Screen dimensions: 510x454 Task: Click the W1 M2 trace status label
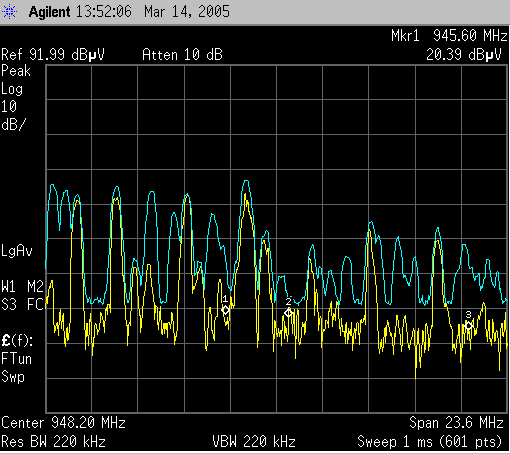point(22,286)
